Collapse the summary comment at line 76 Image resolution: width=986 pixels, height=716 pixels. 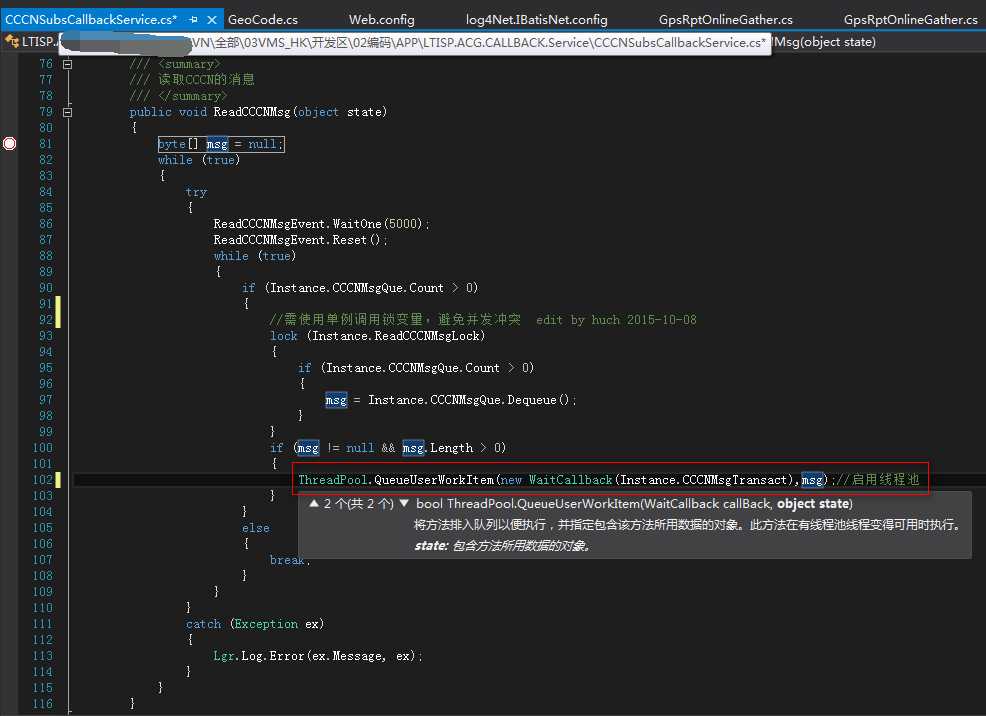point(67,64)
